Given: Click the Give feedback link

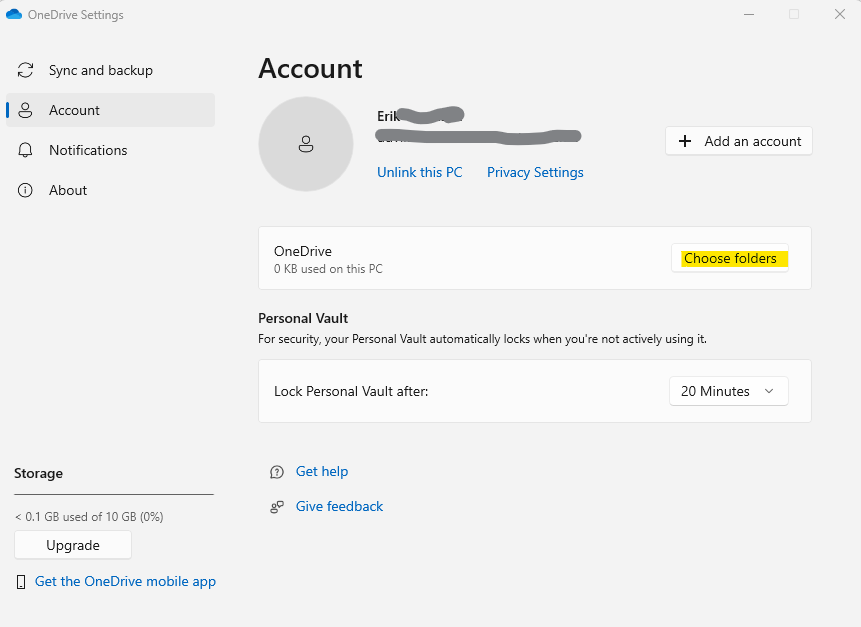Looking at the screenshot, I should pyautogui.click(x=339, y=506).
